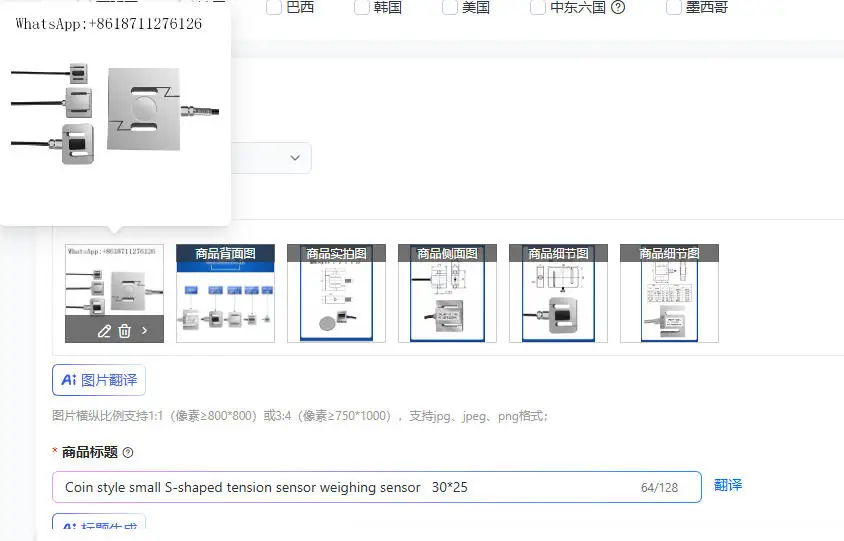Select the 商品实拍图 thumbnail
Image resolution: width=844 pixels, height=541 pixels.
336,293
